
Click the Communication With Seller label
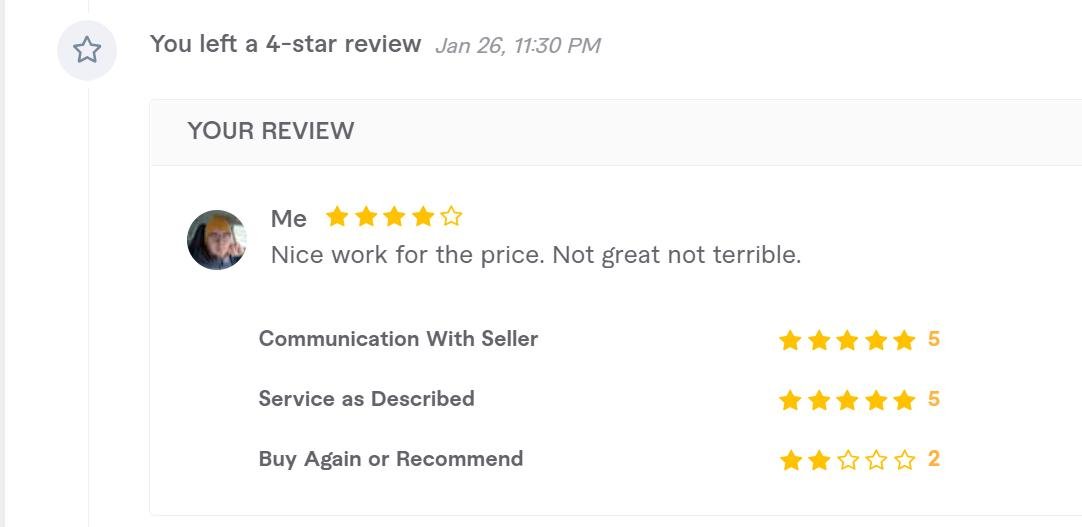(398, 339)
